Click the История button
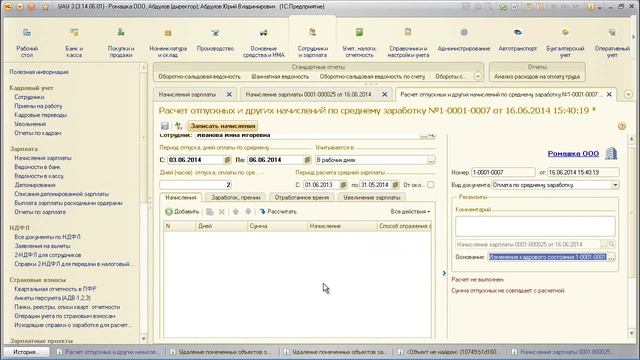The image size is (640, 360). [x=26, y=351]
